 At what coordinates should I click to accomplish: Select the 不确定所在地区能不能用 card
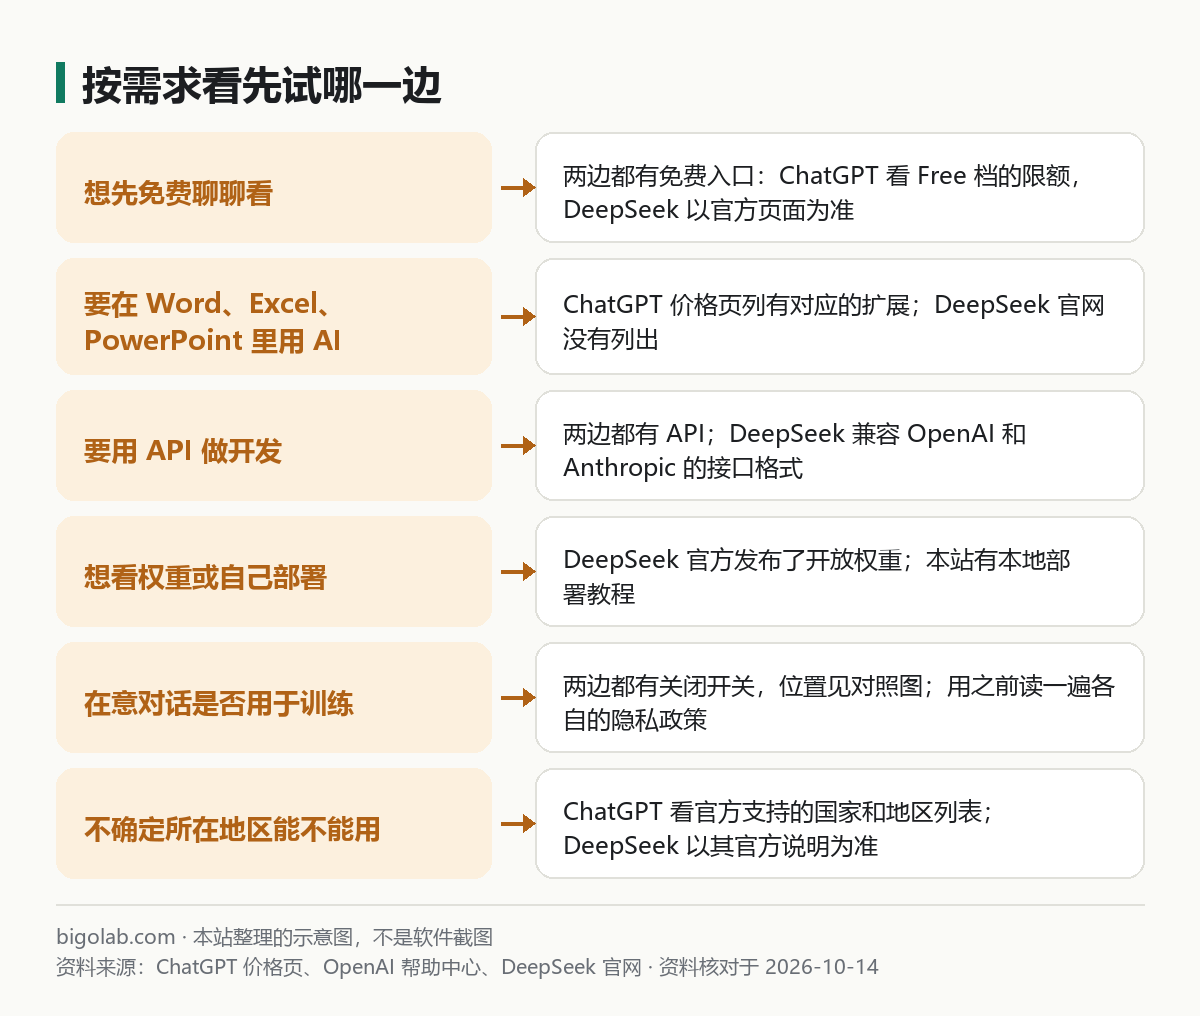click(x=274, y=823)
